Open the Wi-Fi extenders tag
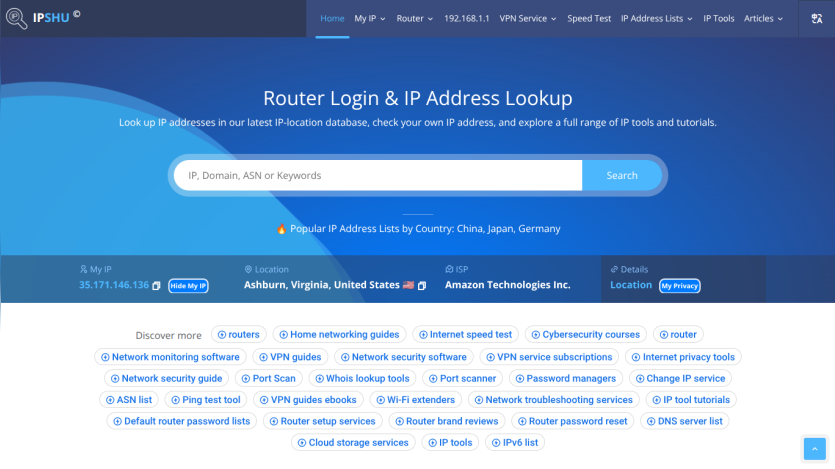This screenshot has height=469, width=835. point(416,400)
